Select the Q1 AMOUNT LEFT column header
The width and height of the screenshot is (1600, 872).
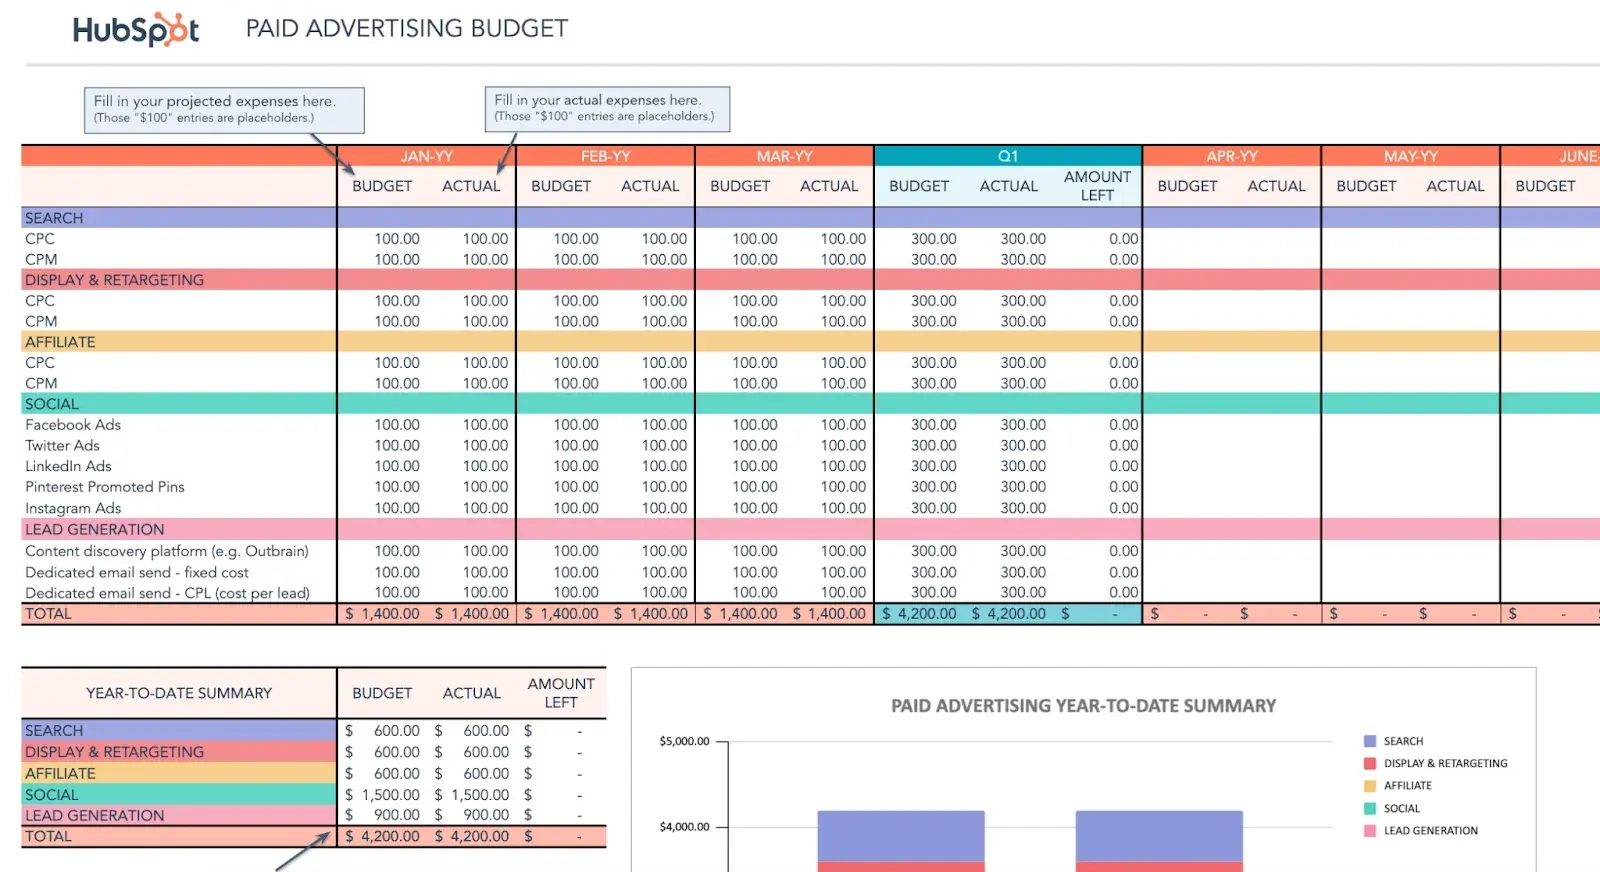(1097, 186)
